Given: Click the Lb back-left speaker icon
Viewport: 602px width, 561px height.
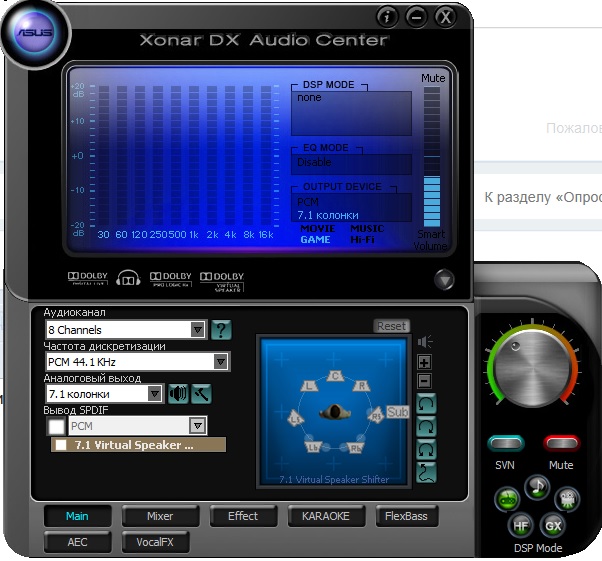Looking at the screenshot, I should pos(313,447).
